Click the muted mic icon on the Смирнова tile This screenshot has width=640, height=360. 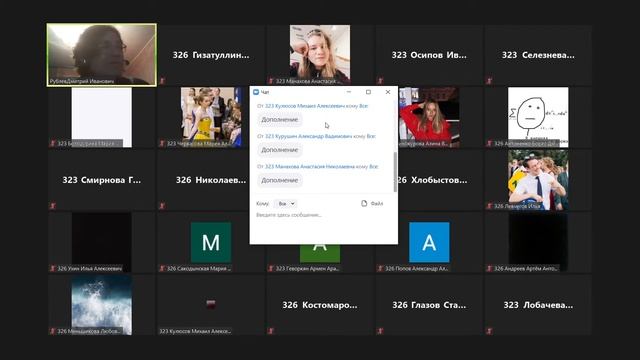tap(53, 206)
